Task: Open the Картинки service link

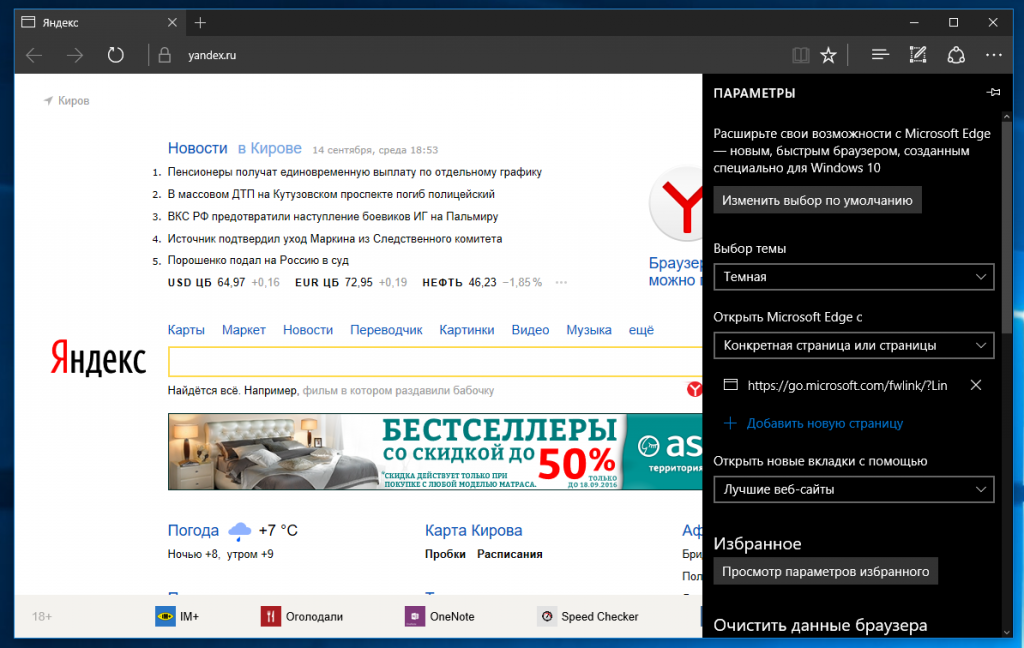Action: pyautogui.click(x=466, y=330)
